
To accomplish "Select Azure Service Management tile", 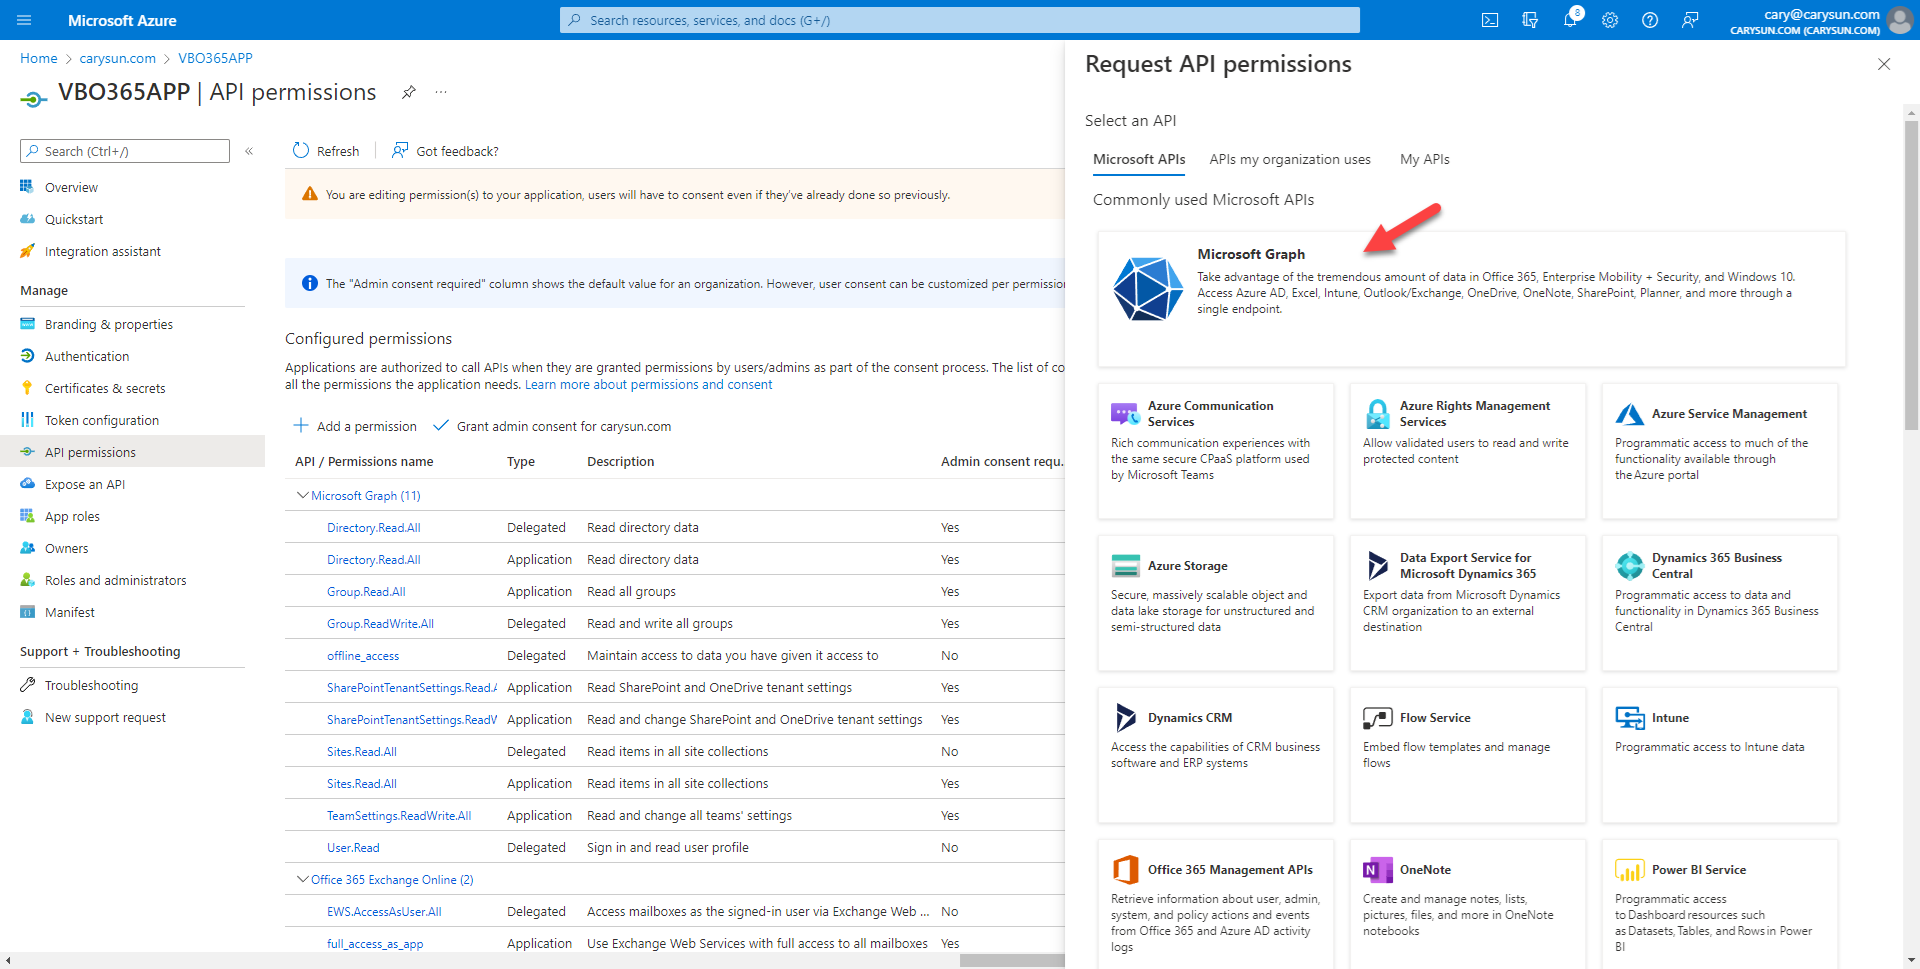I will 1719,451.
